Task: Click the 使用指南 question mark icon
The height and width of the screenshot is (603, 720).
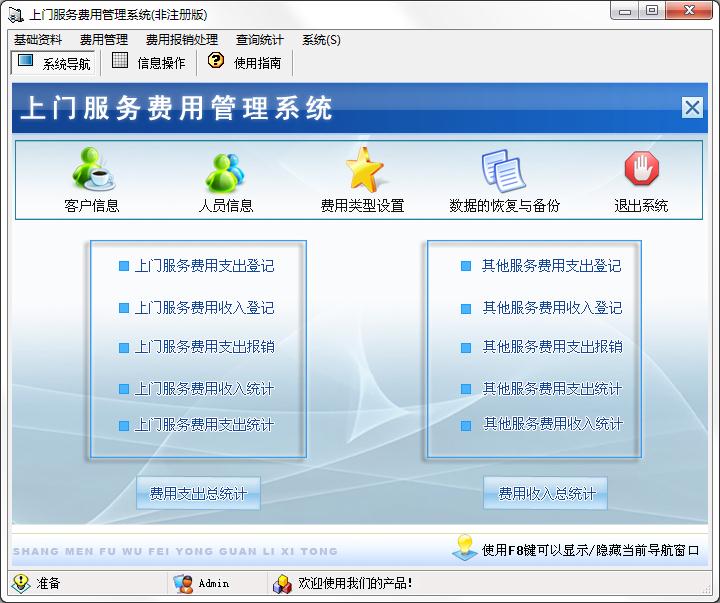Action: pyautogui.click(x=216, y=60)
